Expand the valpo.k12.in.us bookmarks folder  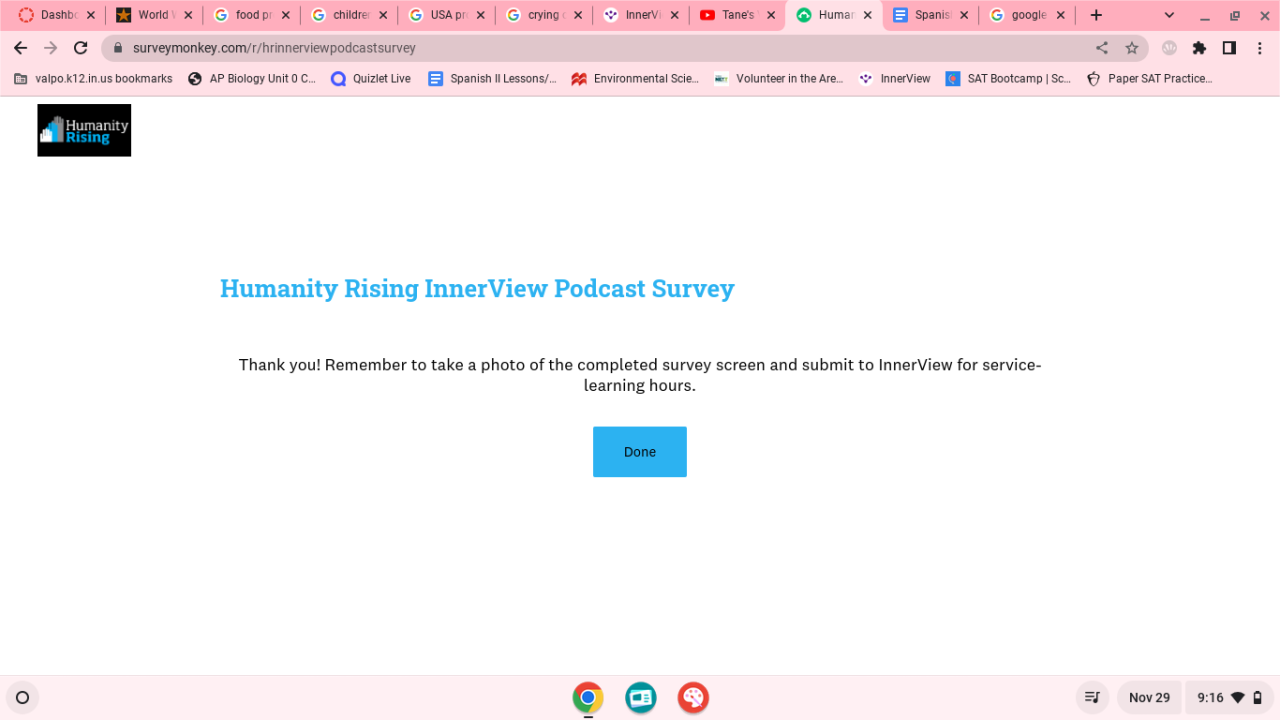click(92, 79)
